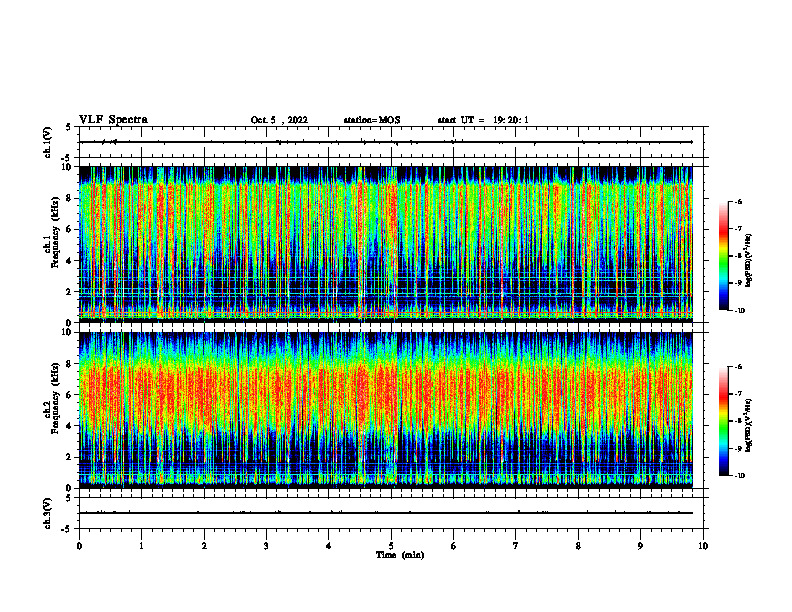Image resolution: width=792 pixels, height=612 pixels.
Task: Click the date "Oct. 5, 2022"
Action: [x=279, y=120]
